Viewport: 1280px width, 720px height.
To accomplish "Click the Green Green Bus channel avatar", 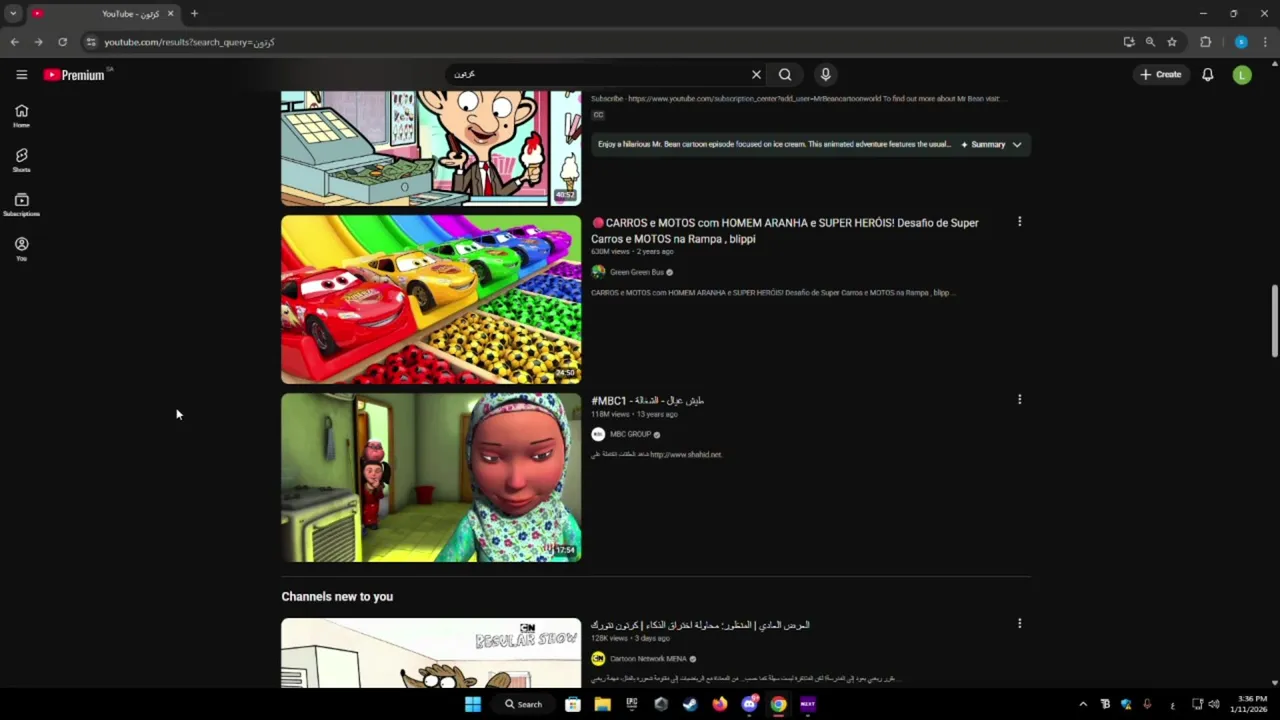I will (598, 272).
